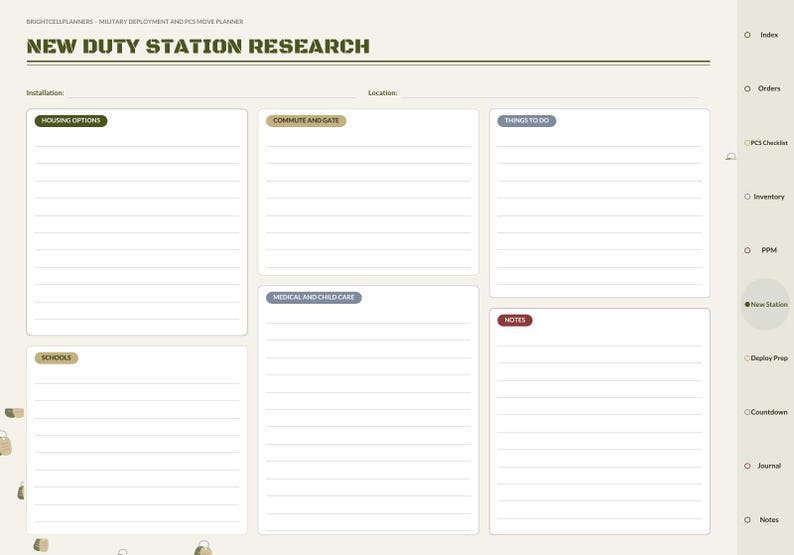
Task: Select the Commute and Gate label
Action: (306, 121)
